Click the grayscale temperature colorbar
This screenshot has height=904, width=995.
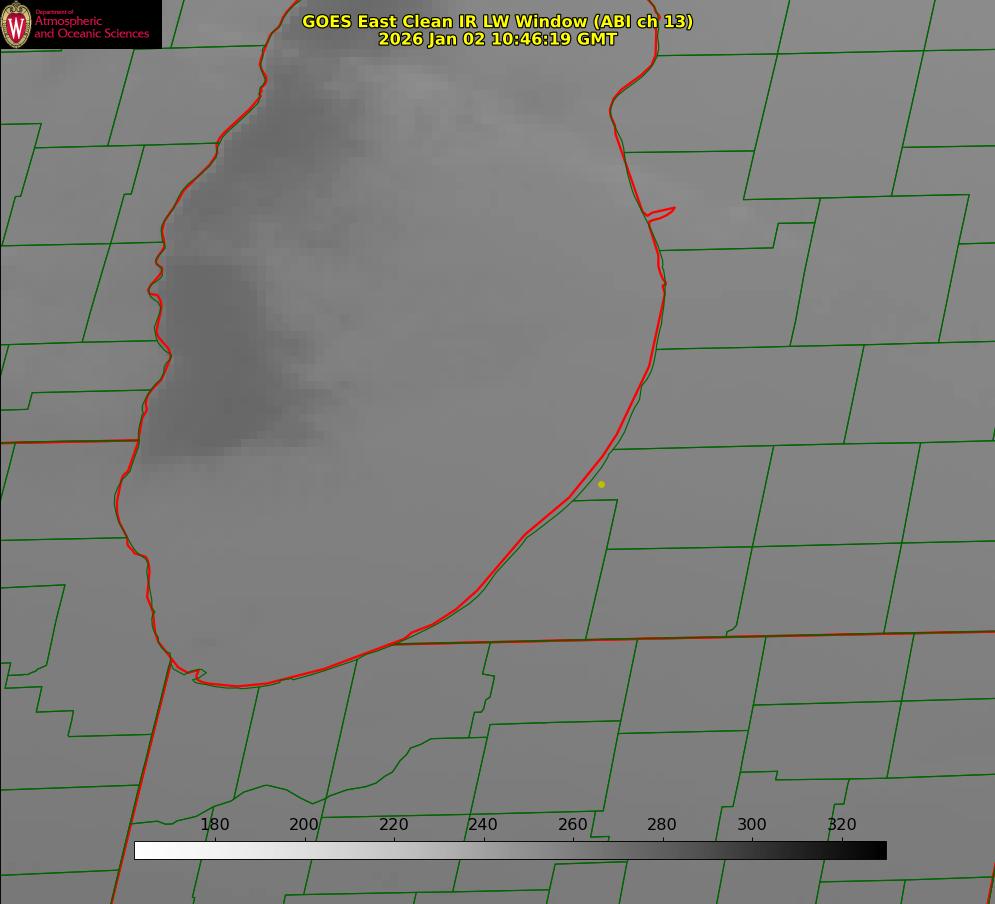[x=510, y=850]
